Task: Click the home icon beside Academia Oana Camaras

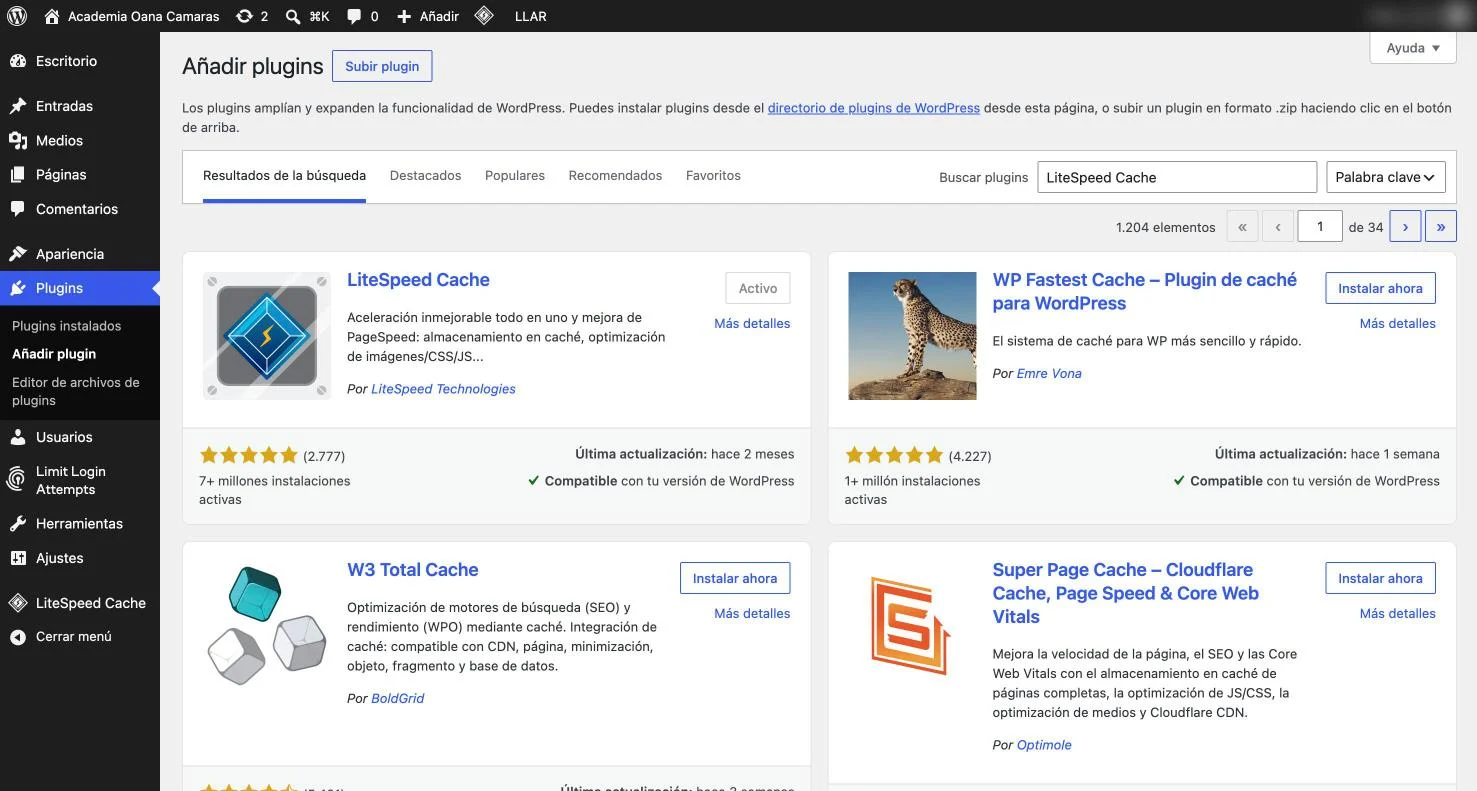Action: click(52, 16)
